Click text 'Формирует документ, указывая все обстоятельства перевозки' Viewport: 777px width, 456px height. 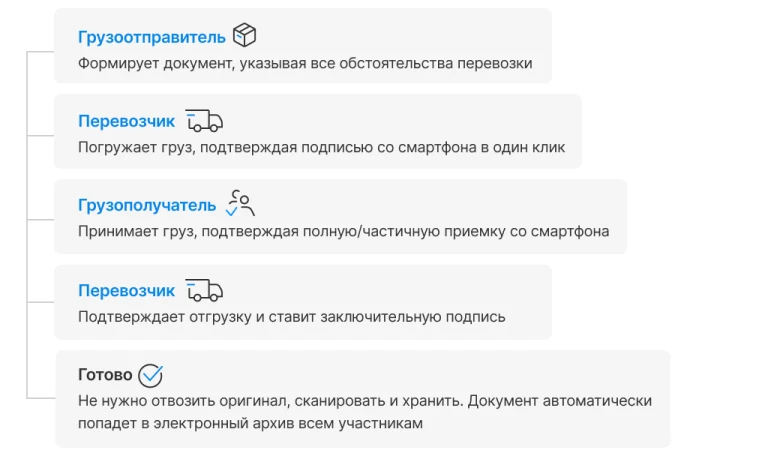tap(305, 63)
